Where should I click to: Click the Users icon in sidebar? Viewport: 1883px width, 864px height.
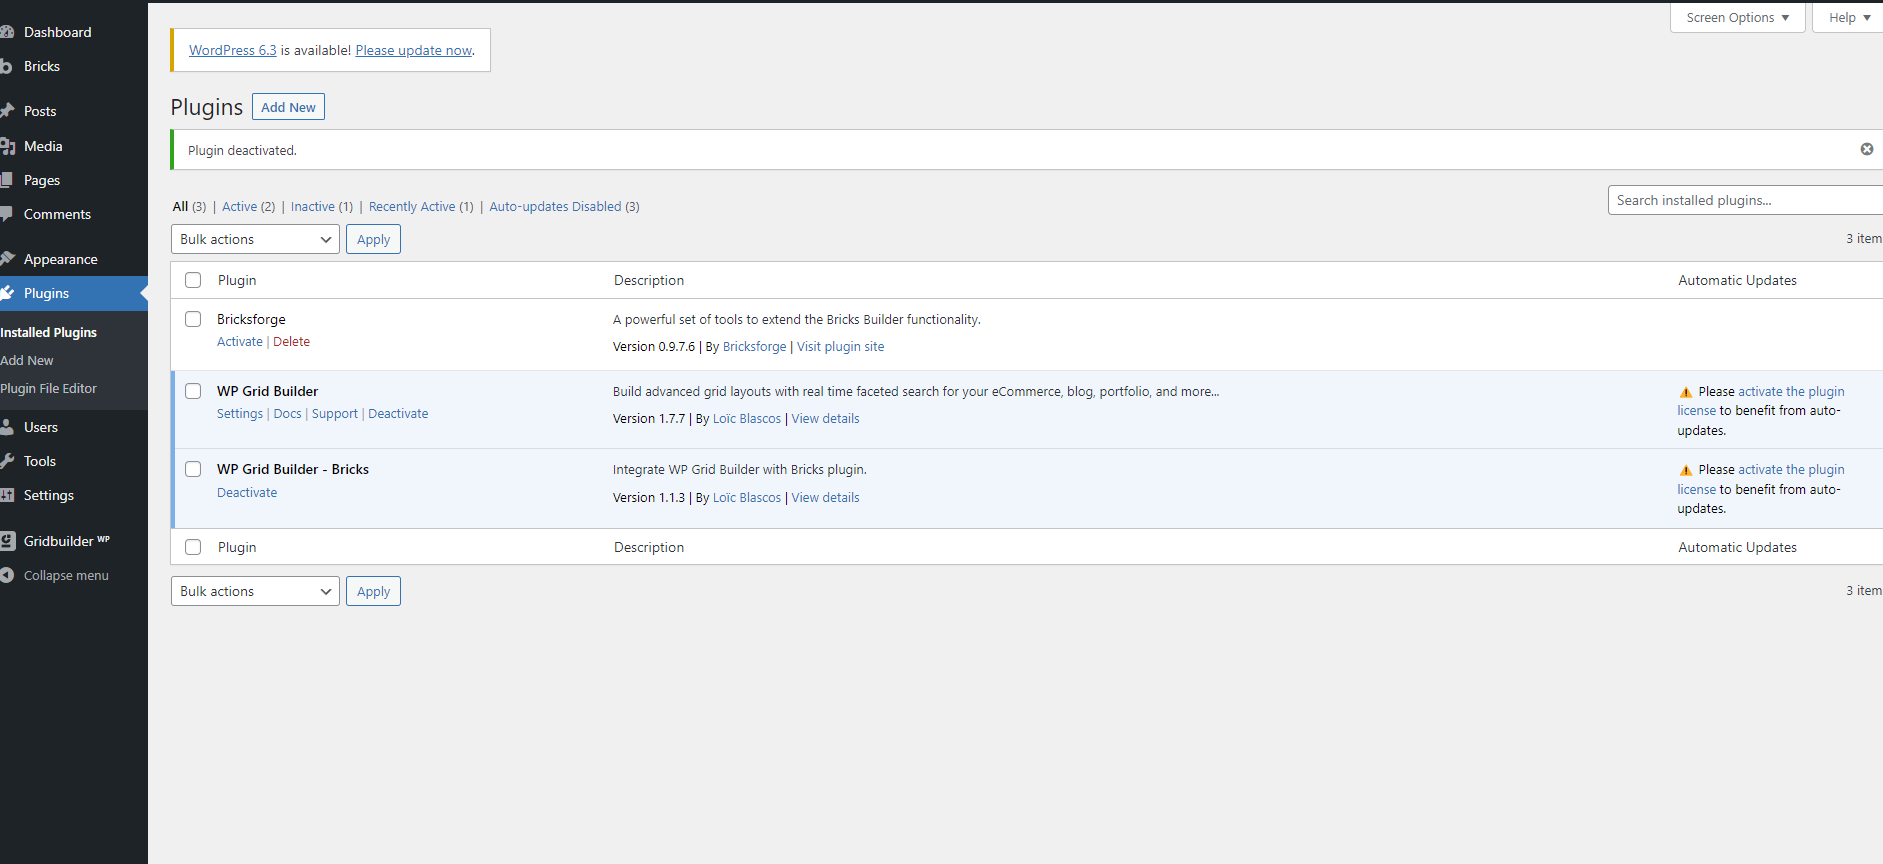(6, 427)
